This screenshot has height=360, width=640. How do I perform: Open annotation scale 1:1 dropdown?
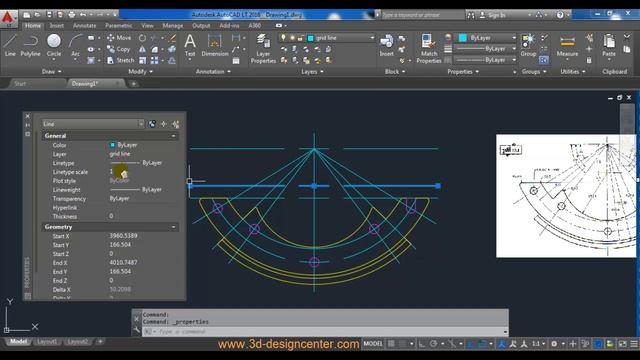[539, 344]
